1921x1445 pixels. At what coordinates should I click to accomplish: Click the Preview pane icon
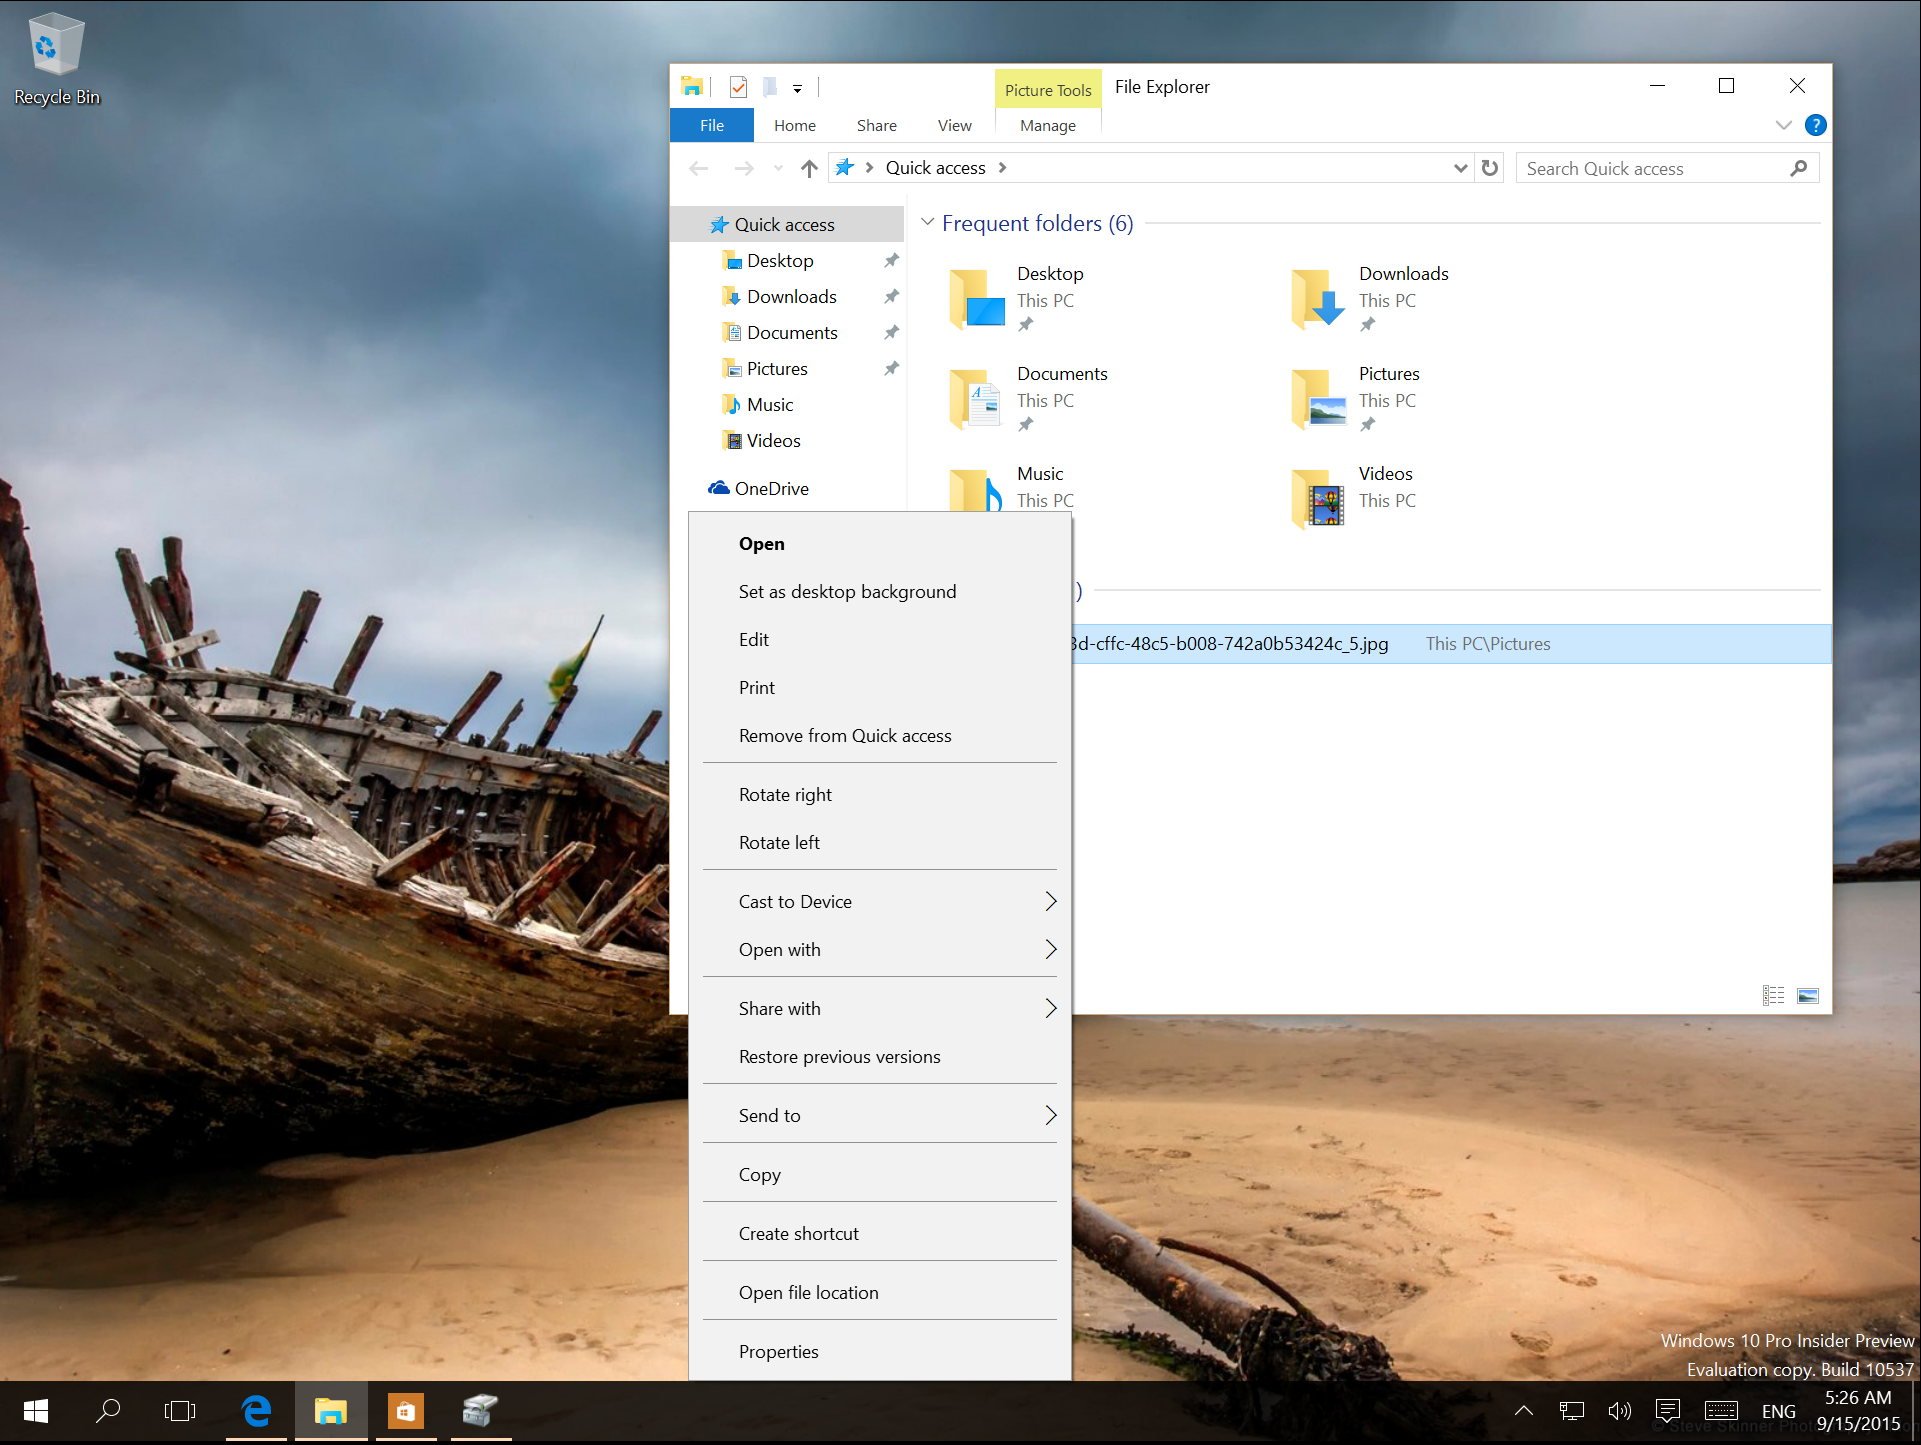click(x=1807, y=994)
